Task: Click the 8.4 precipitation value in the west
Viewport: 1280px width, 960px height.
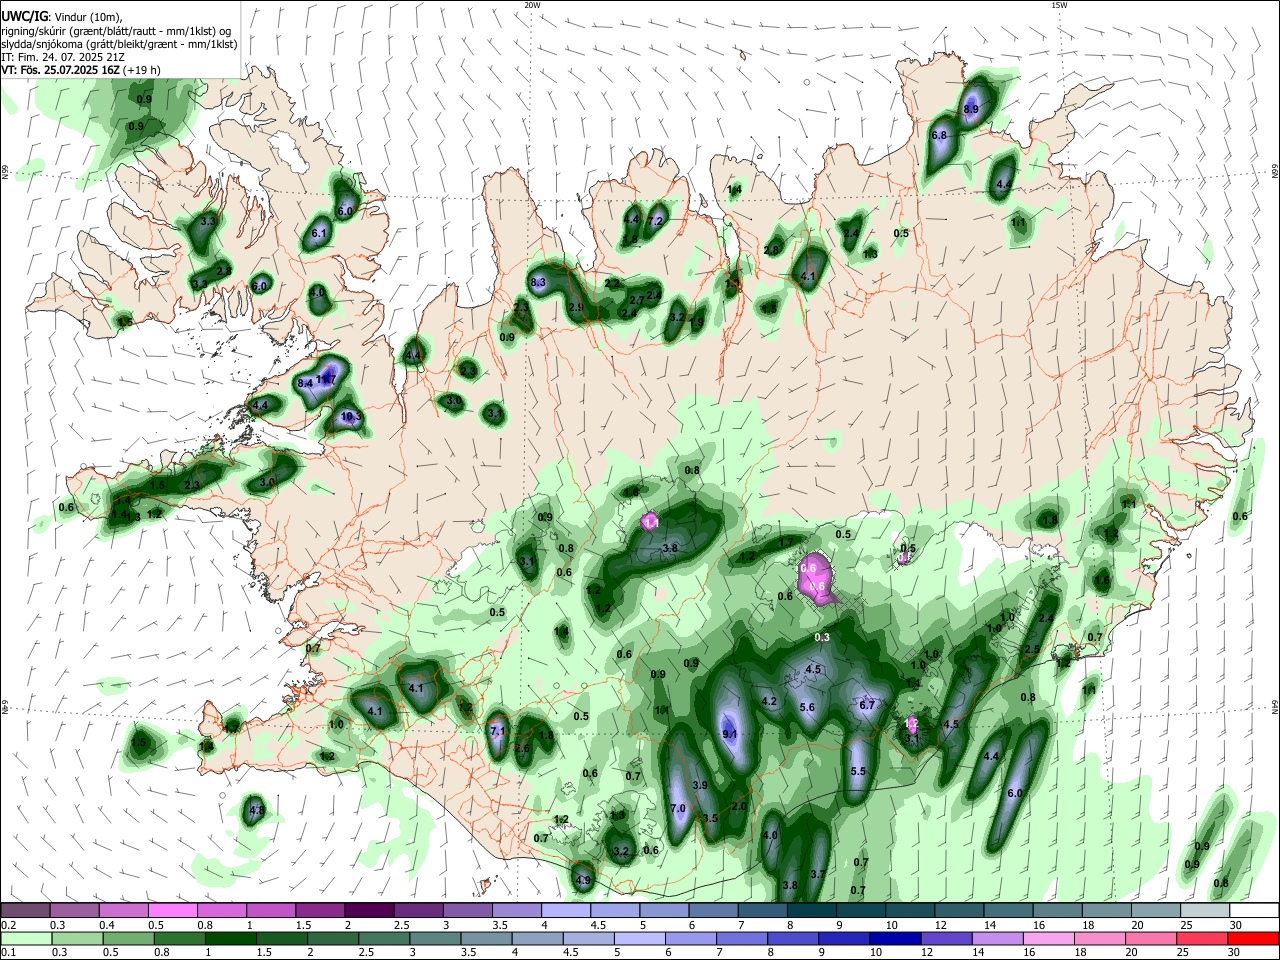Action: point(306,383)
